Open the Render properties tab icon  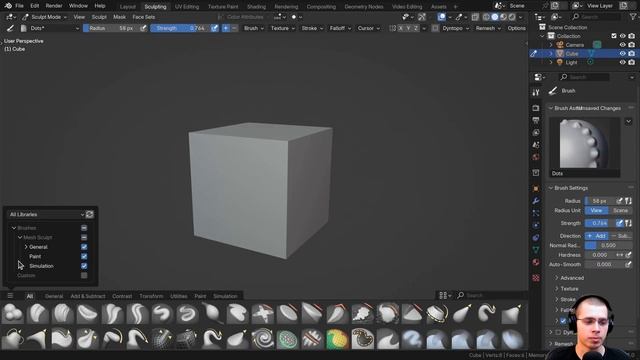(x=536, y=108)
